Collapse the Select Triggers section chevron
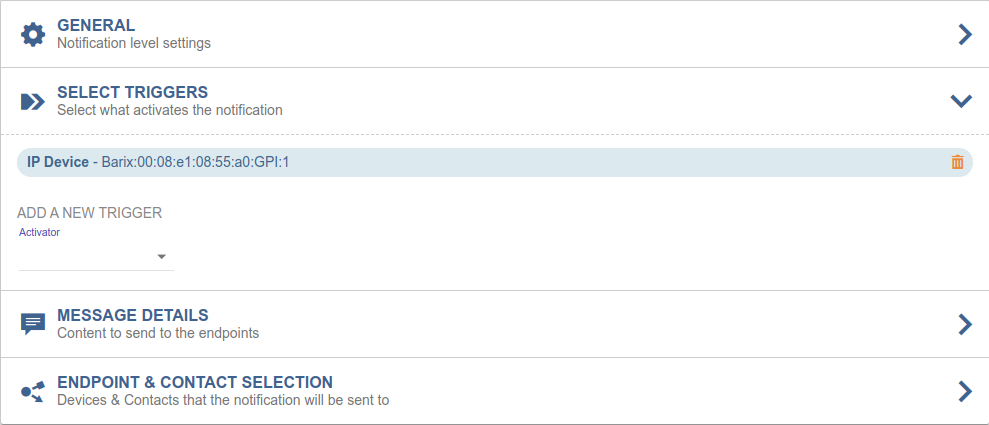Image resolution: width=989 pixels, height=425 pixels. pyautogui.click(x=961, y=100)
